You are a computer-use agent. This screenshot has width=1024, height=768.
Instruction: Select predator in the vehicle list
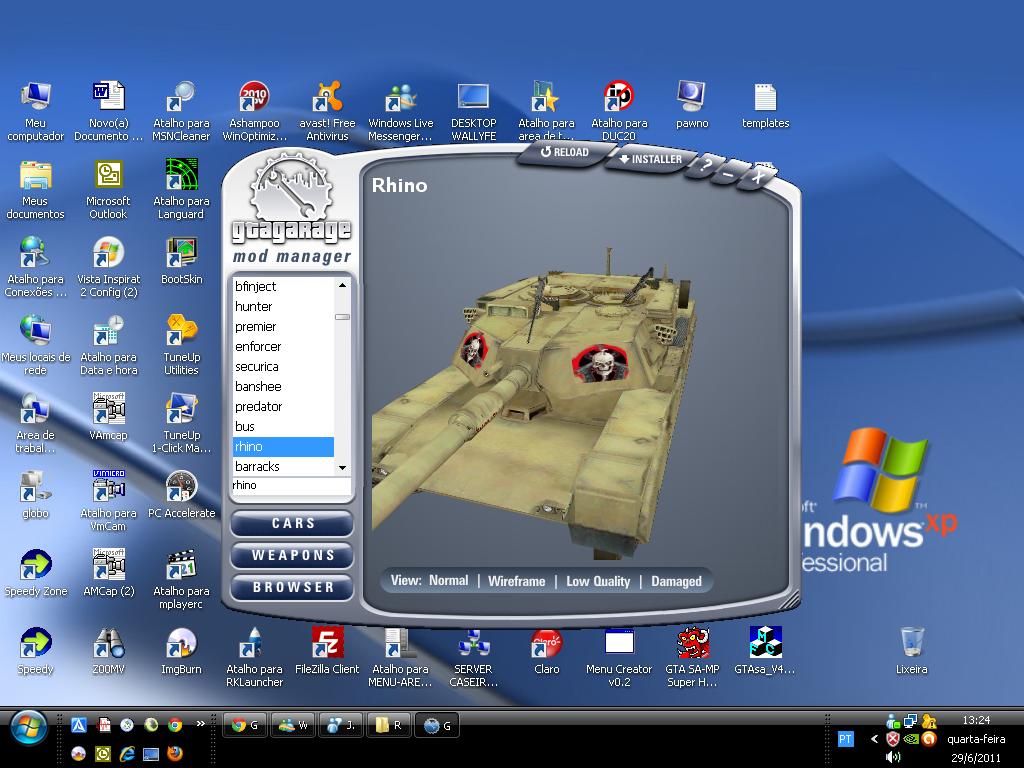[283, 407]
